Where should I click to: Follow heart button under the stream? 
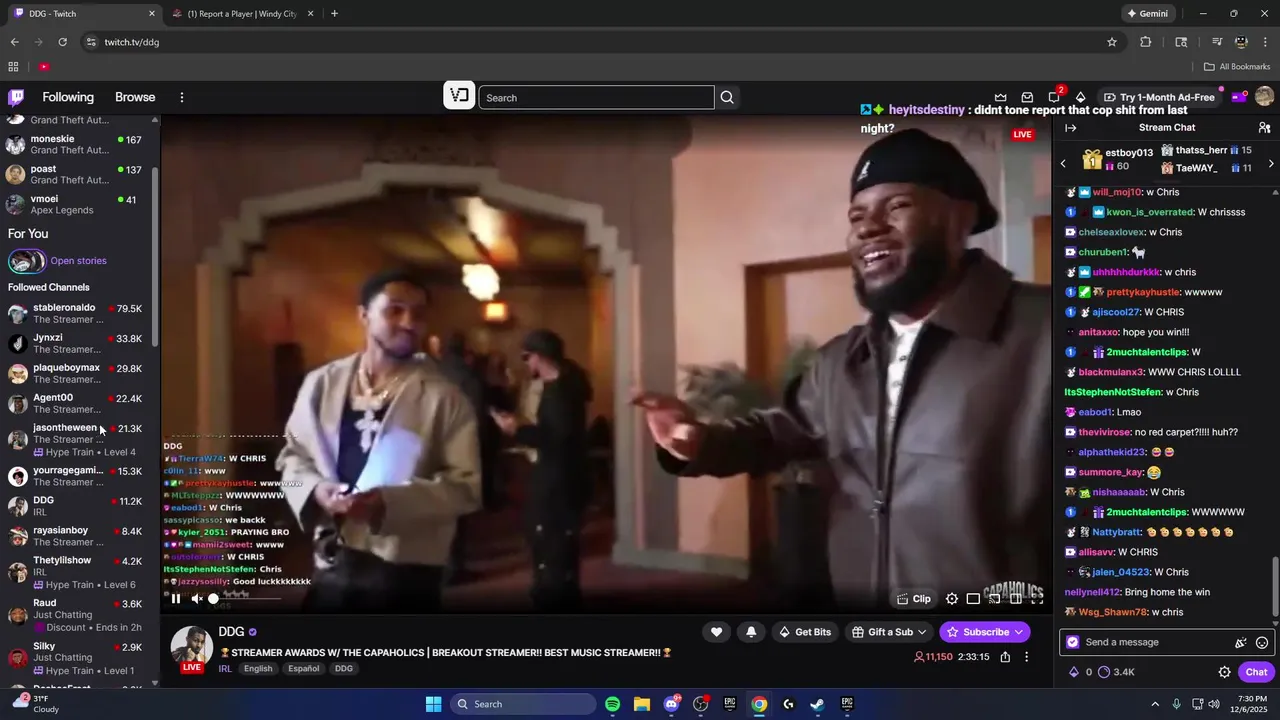(x=716, y=632)
